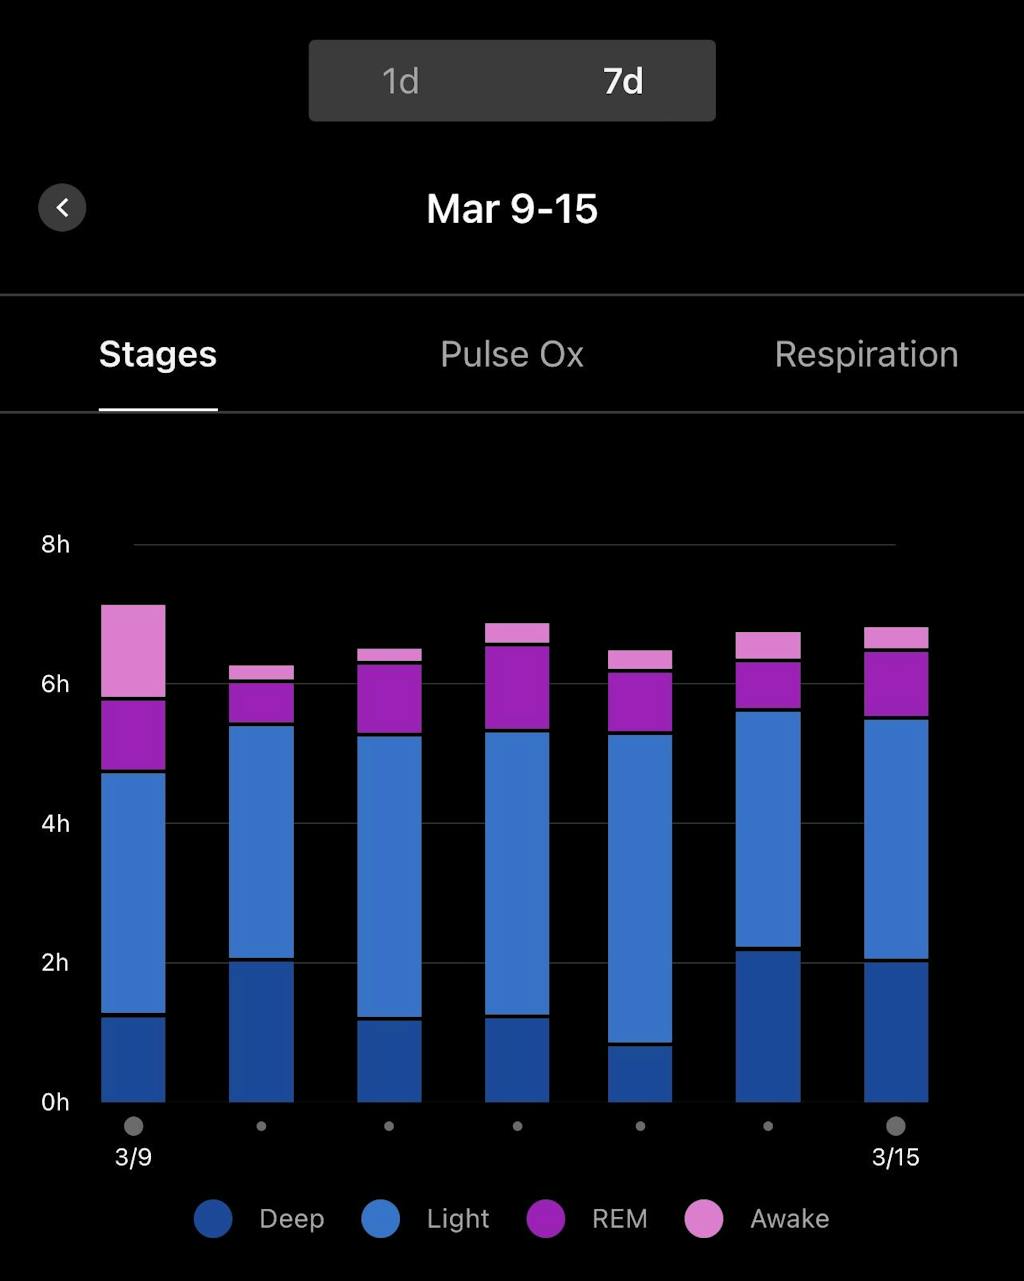Viewport: 1024px width, 1281px height.
Task: Select the 3/15 day marker dot
Action: (x=896, y=1126)
